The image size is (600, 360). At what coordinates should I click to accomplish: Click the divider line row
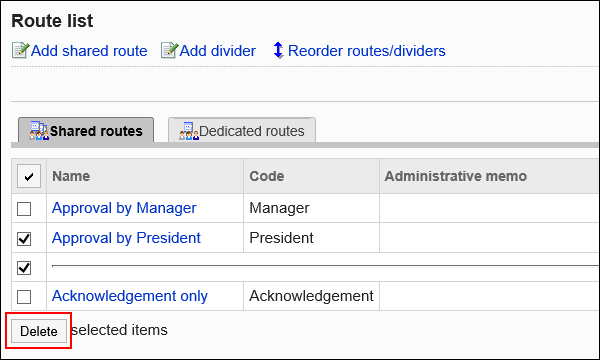pos(325,266)
